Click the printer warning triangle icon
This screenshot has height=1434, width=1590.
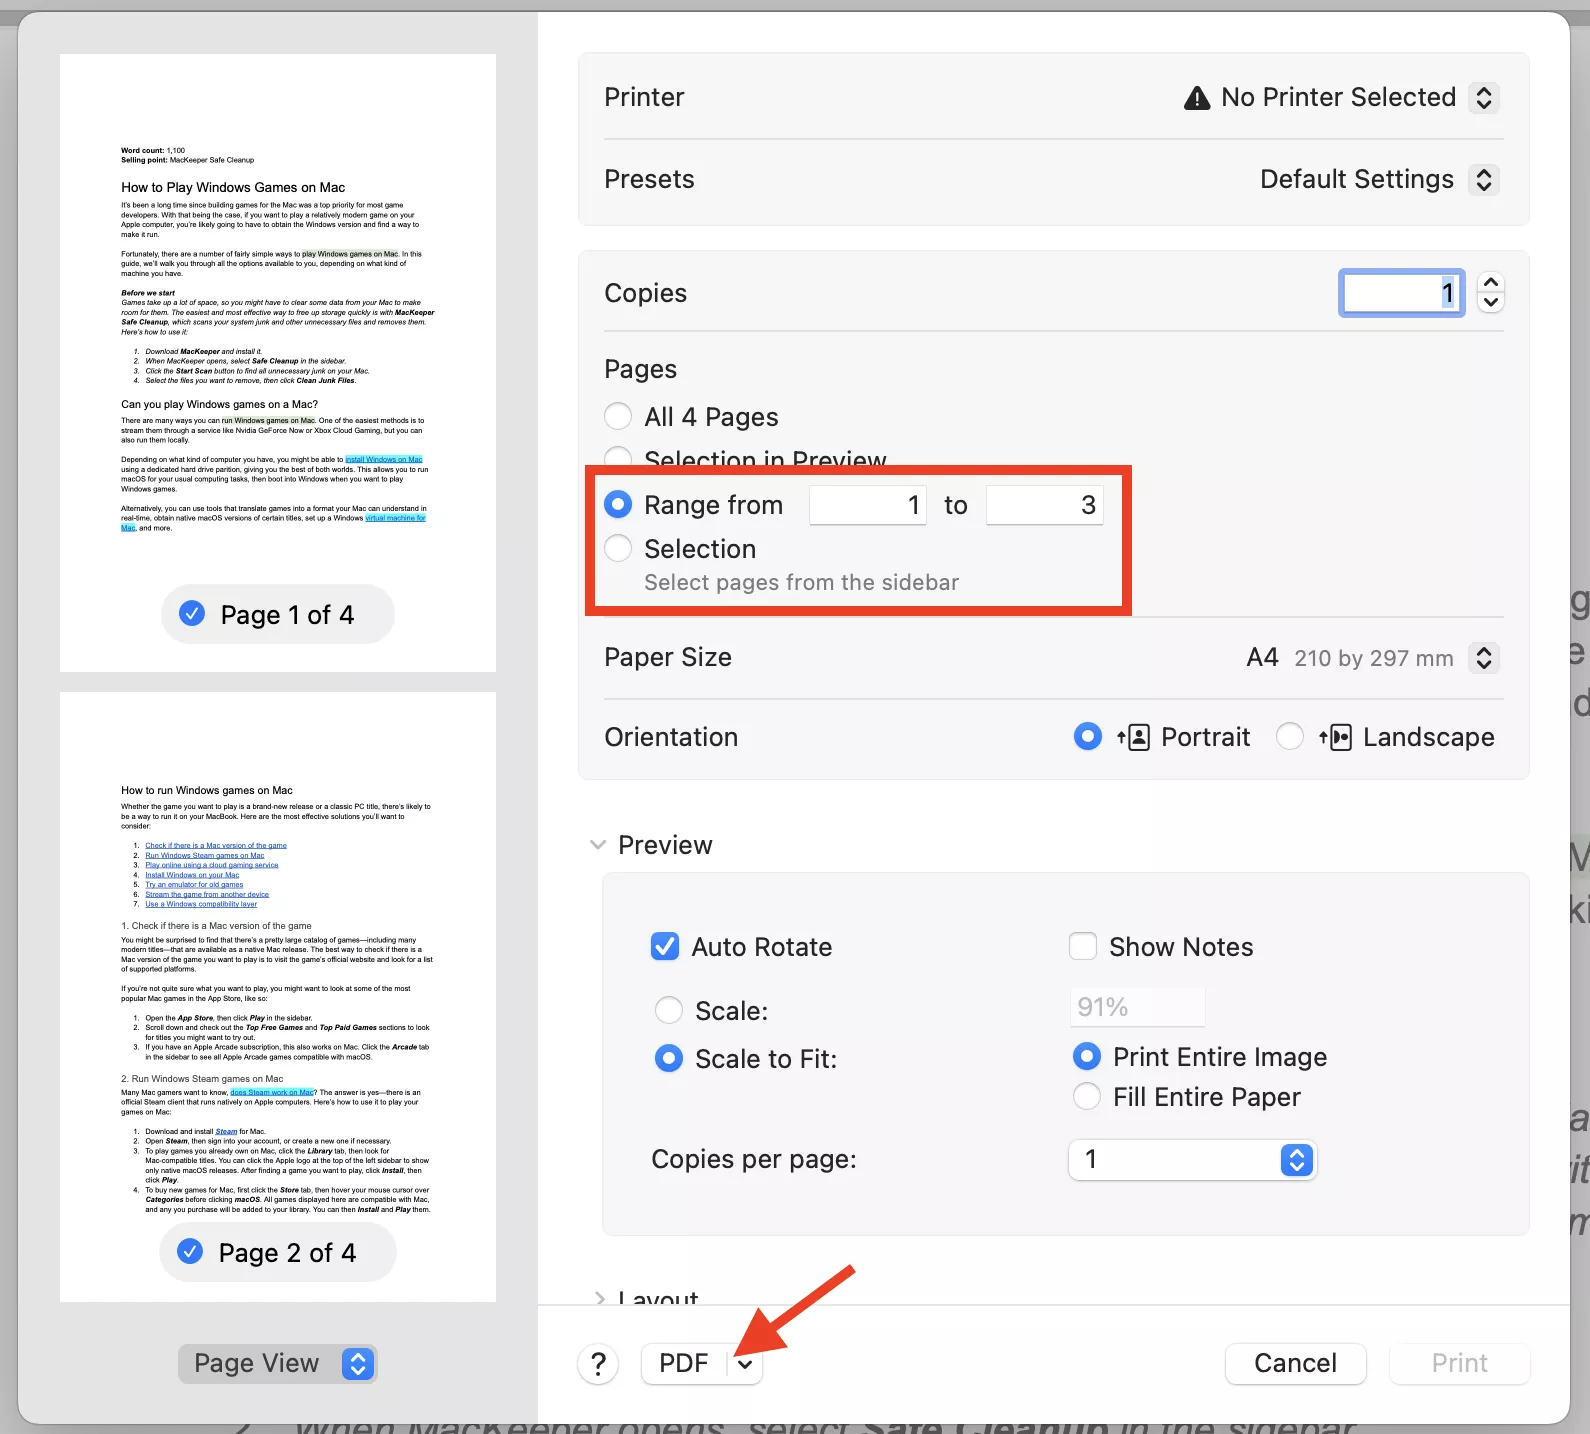[x=1196, y=98]
